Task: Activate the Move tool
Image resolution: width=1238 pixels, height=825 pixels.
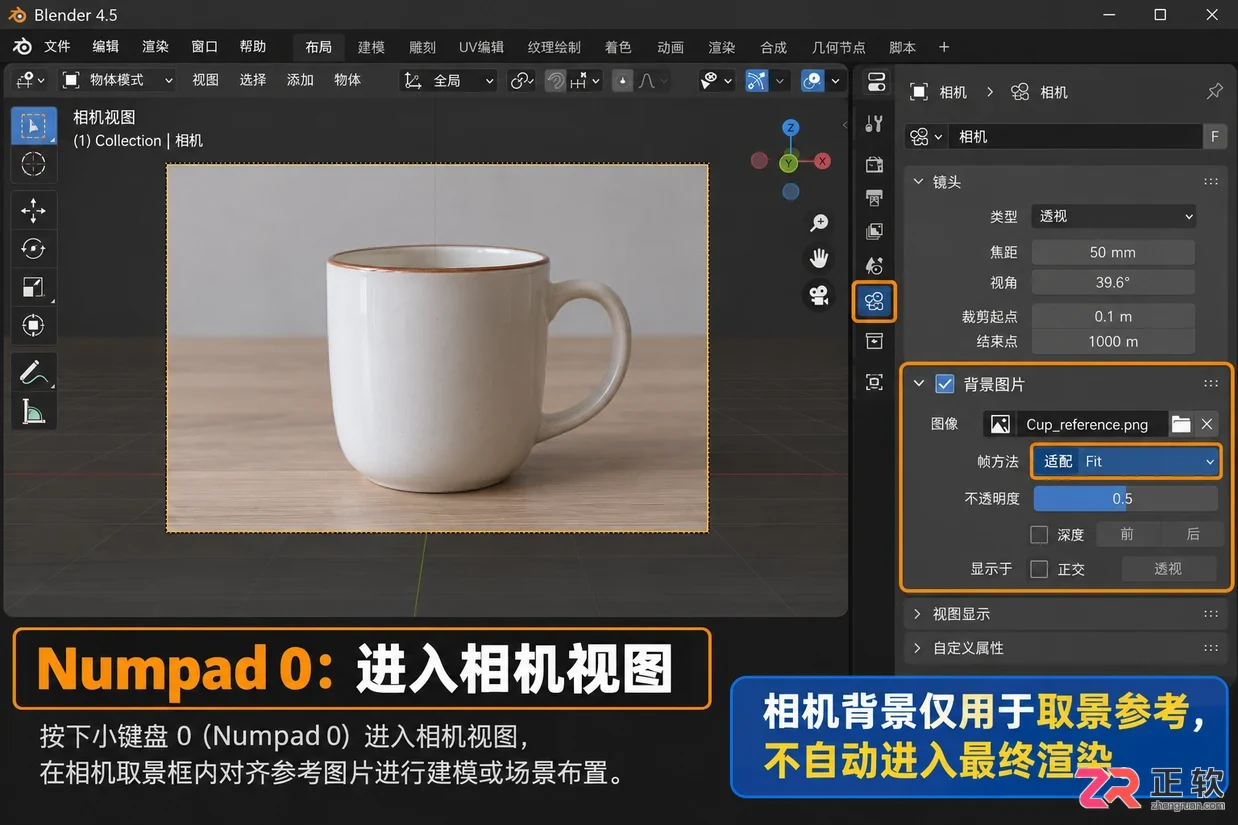Action: [x=34, y=210]
